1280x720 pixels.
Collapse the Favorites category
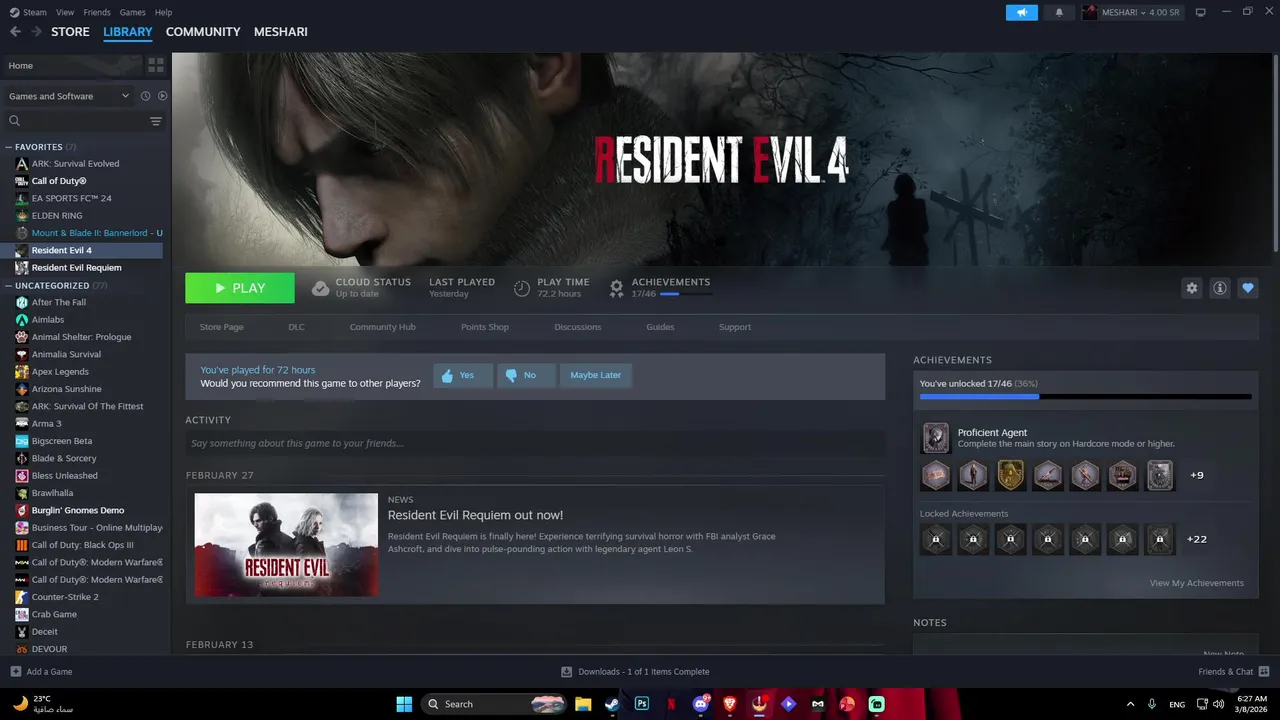[x=9, y=147]
